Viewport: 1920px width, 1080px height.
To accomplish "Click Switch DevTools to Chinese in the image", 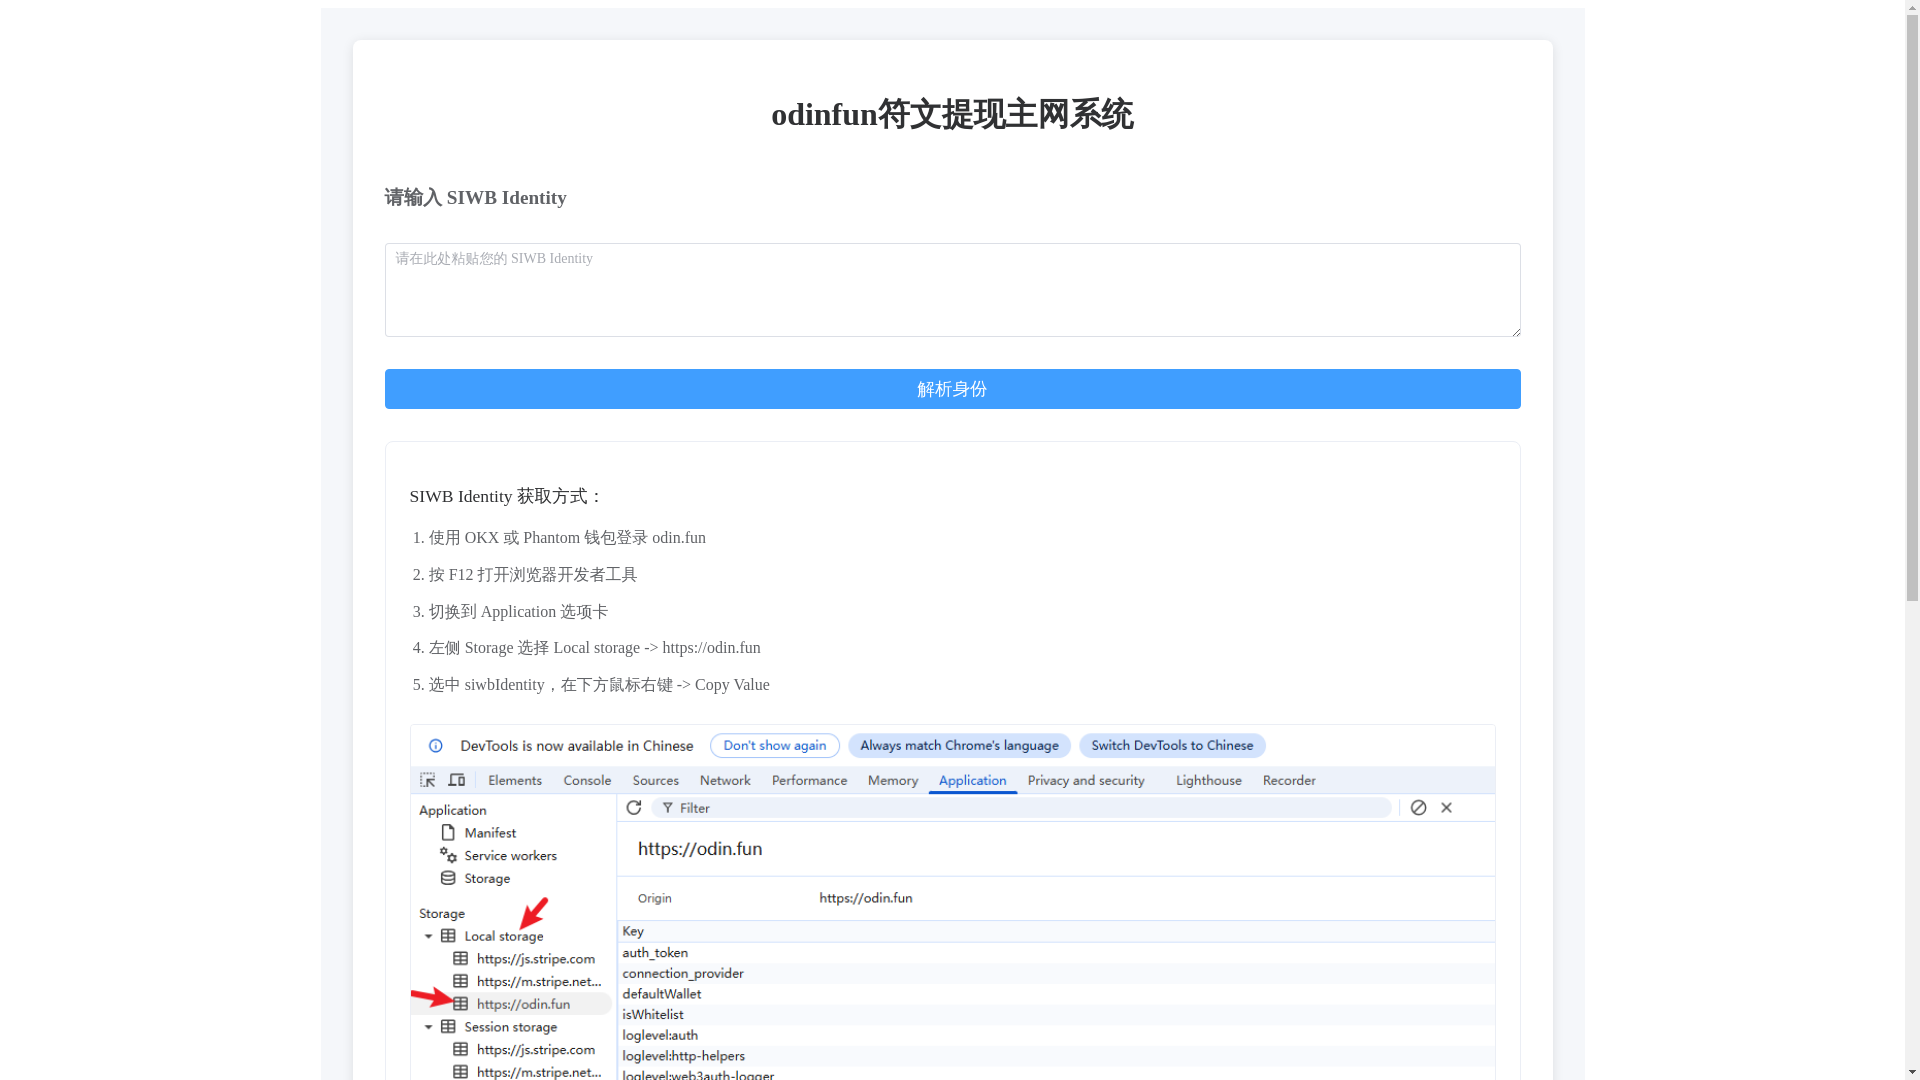I will coord(1172,746).
